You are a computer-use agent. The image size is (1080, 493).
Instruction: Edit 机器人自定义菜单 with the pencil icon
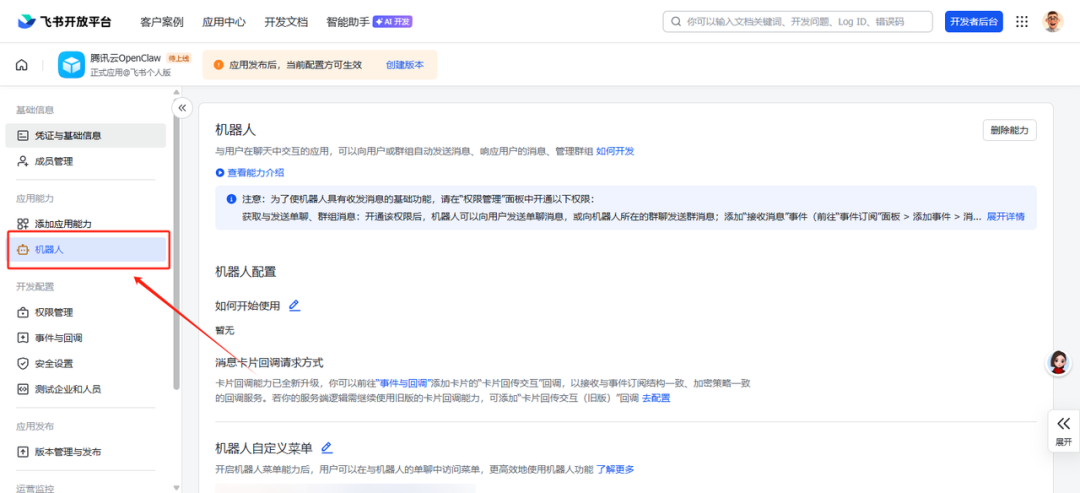pyautogui.click(x=327, y=448)
